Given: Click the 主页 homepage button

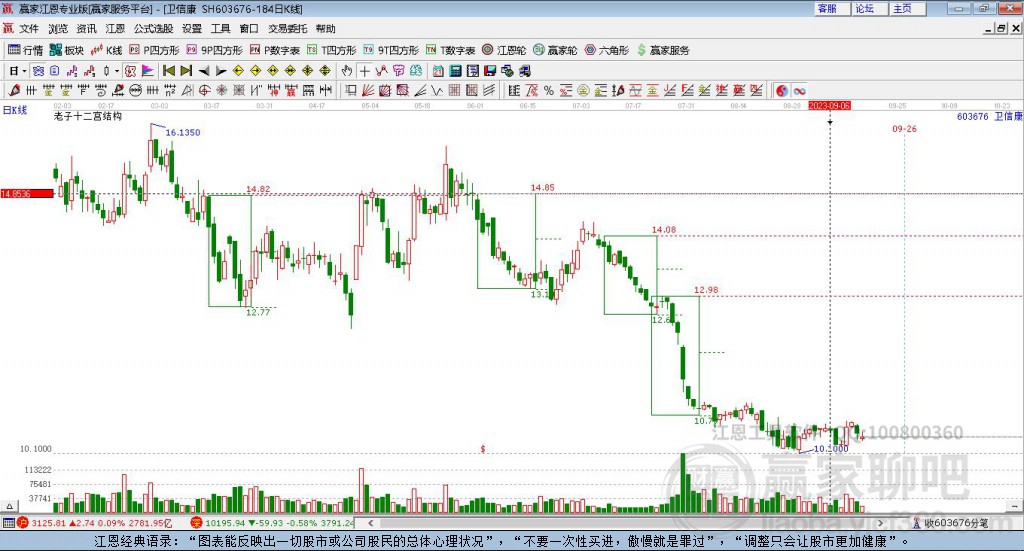Looking at the screenshot, I should coord(908,8).
